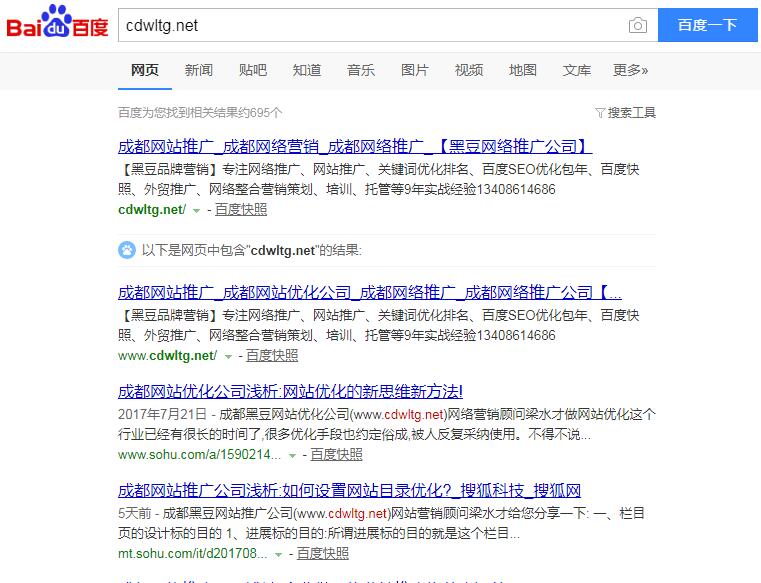761x583 pixels.
Task: Expand dropdown arrow next to www.sohu.com URL
Action: 292,456
